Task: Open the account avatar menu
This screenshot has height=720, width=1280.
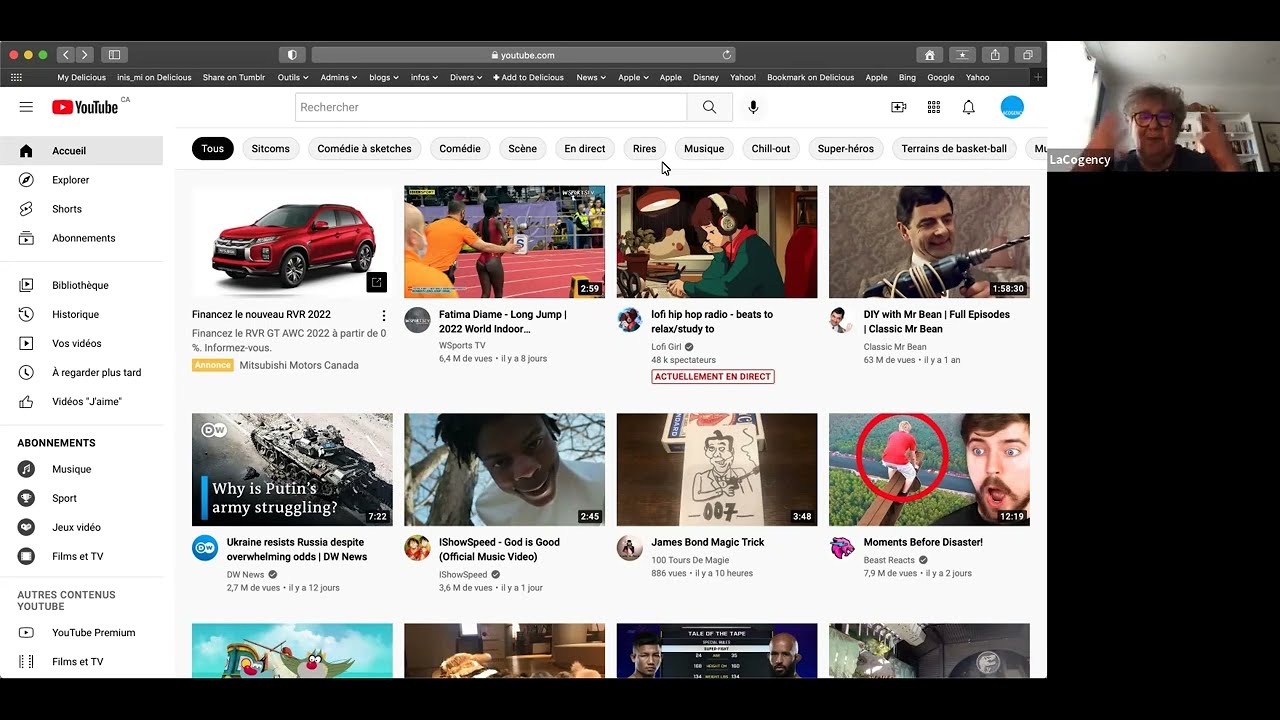Action: pos(1012,107)
